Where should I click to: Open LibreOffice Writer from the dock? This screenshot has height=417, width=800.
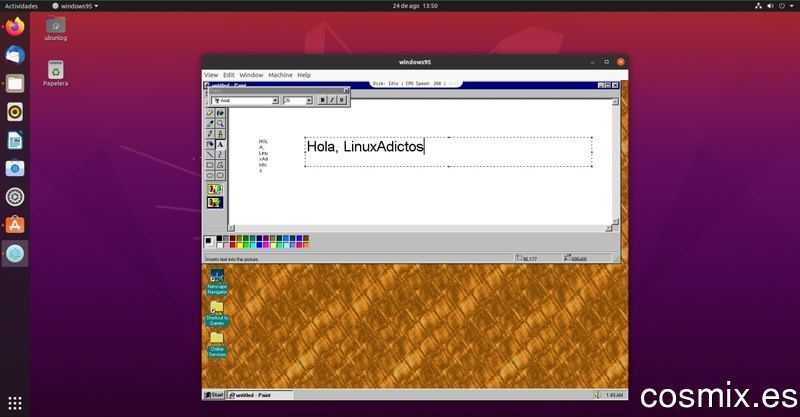(15, 140)
